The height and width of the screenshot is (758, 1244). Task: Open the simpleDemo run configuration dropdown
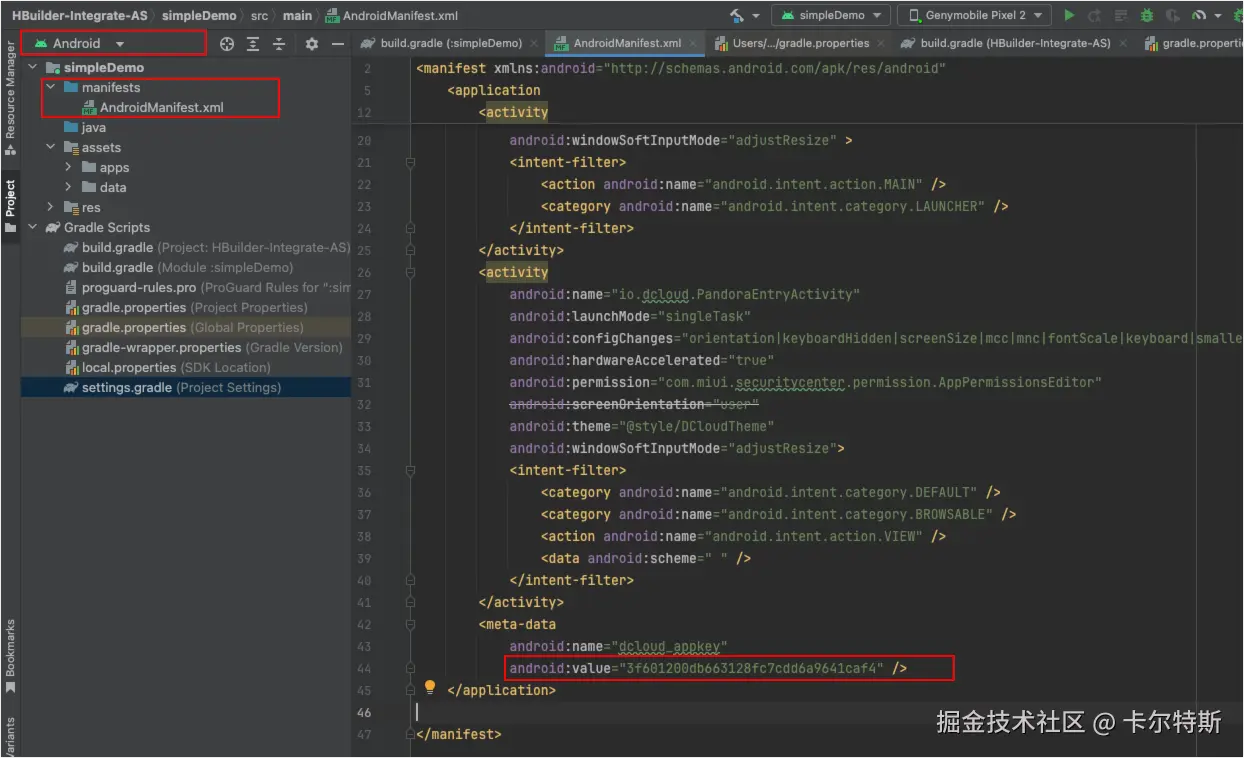[834, 15]
